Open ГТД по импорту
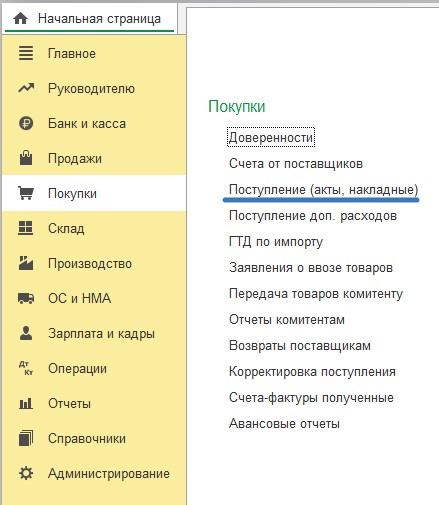Viewport: 439px width, 505px height. click(276, 242)
